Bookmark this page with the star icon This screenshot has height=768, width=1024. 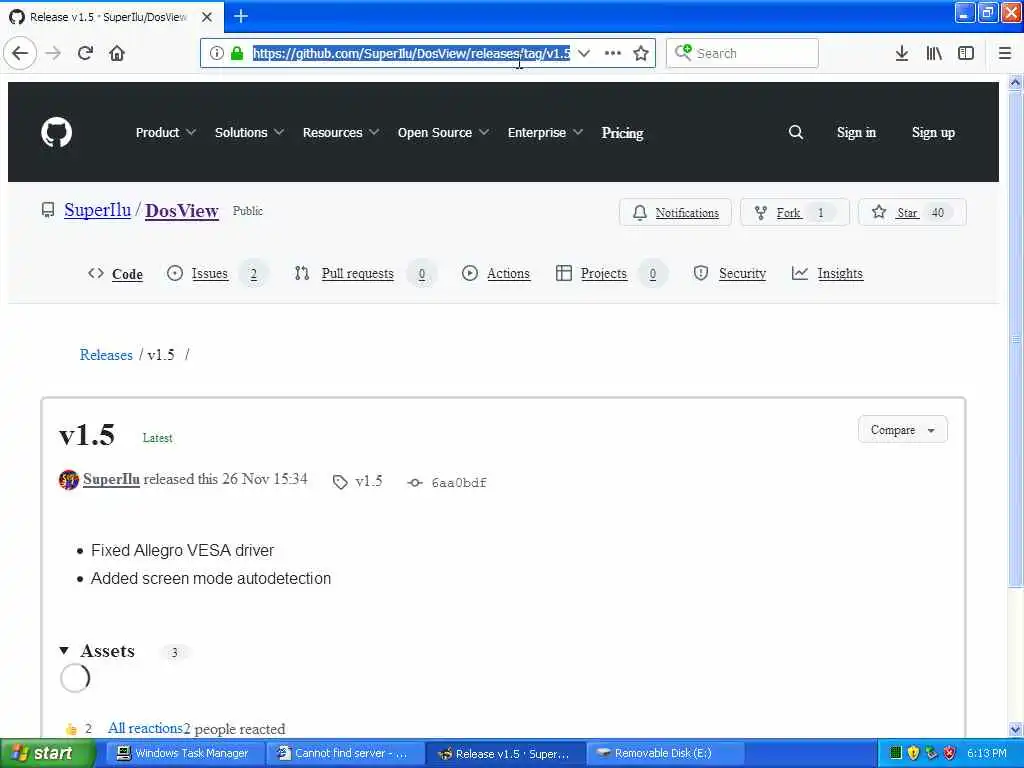tap(641, 53)
